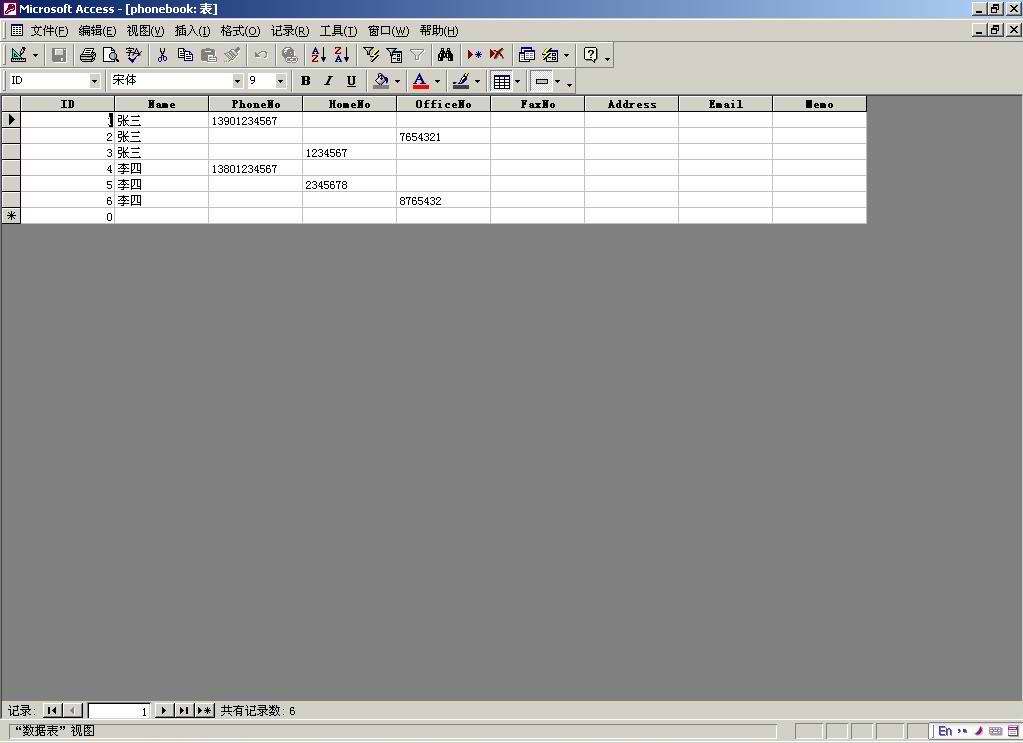Screen dimensions: 1023x743
Task: Go to previous record navigation button
Action: 72,710
